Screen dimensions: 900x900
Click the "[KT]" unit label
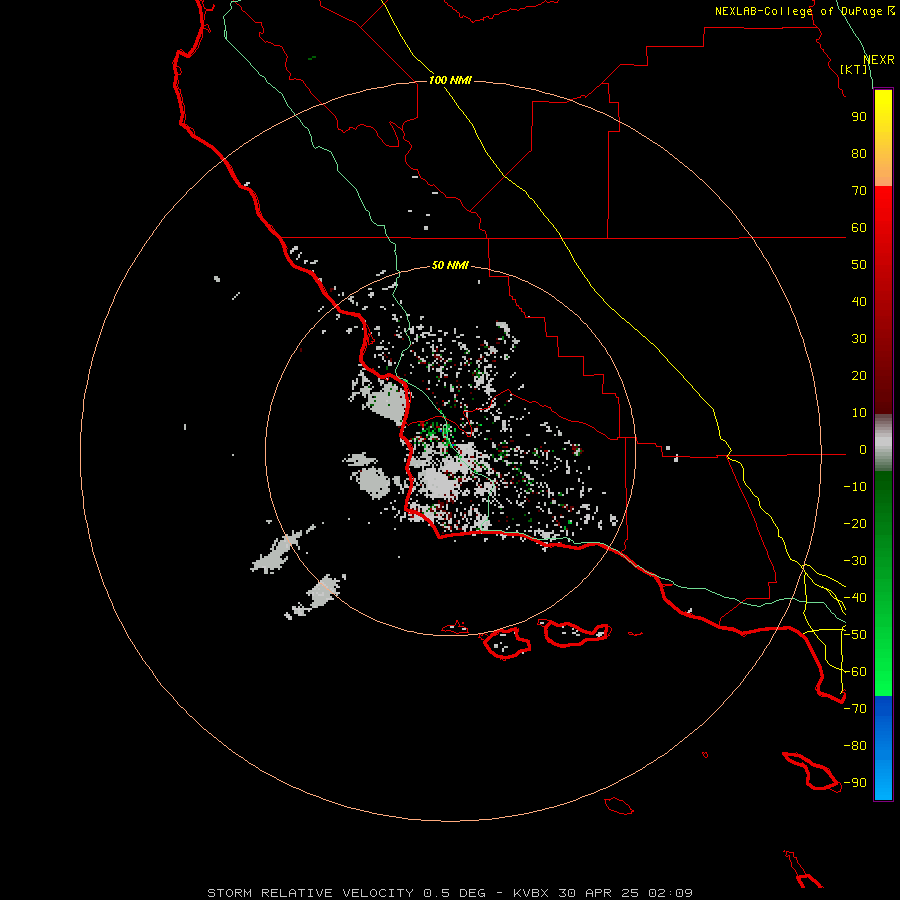(x=854, y=69)
